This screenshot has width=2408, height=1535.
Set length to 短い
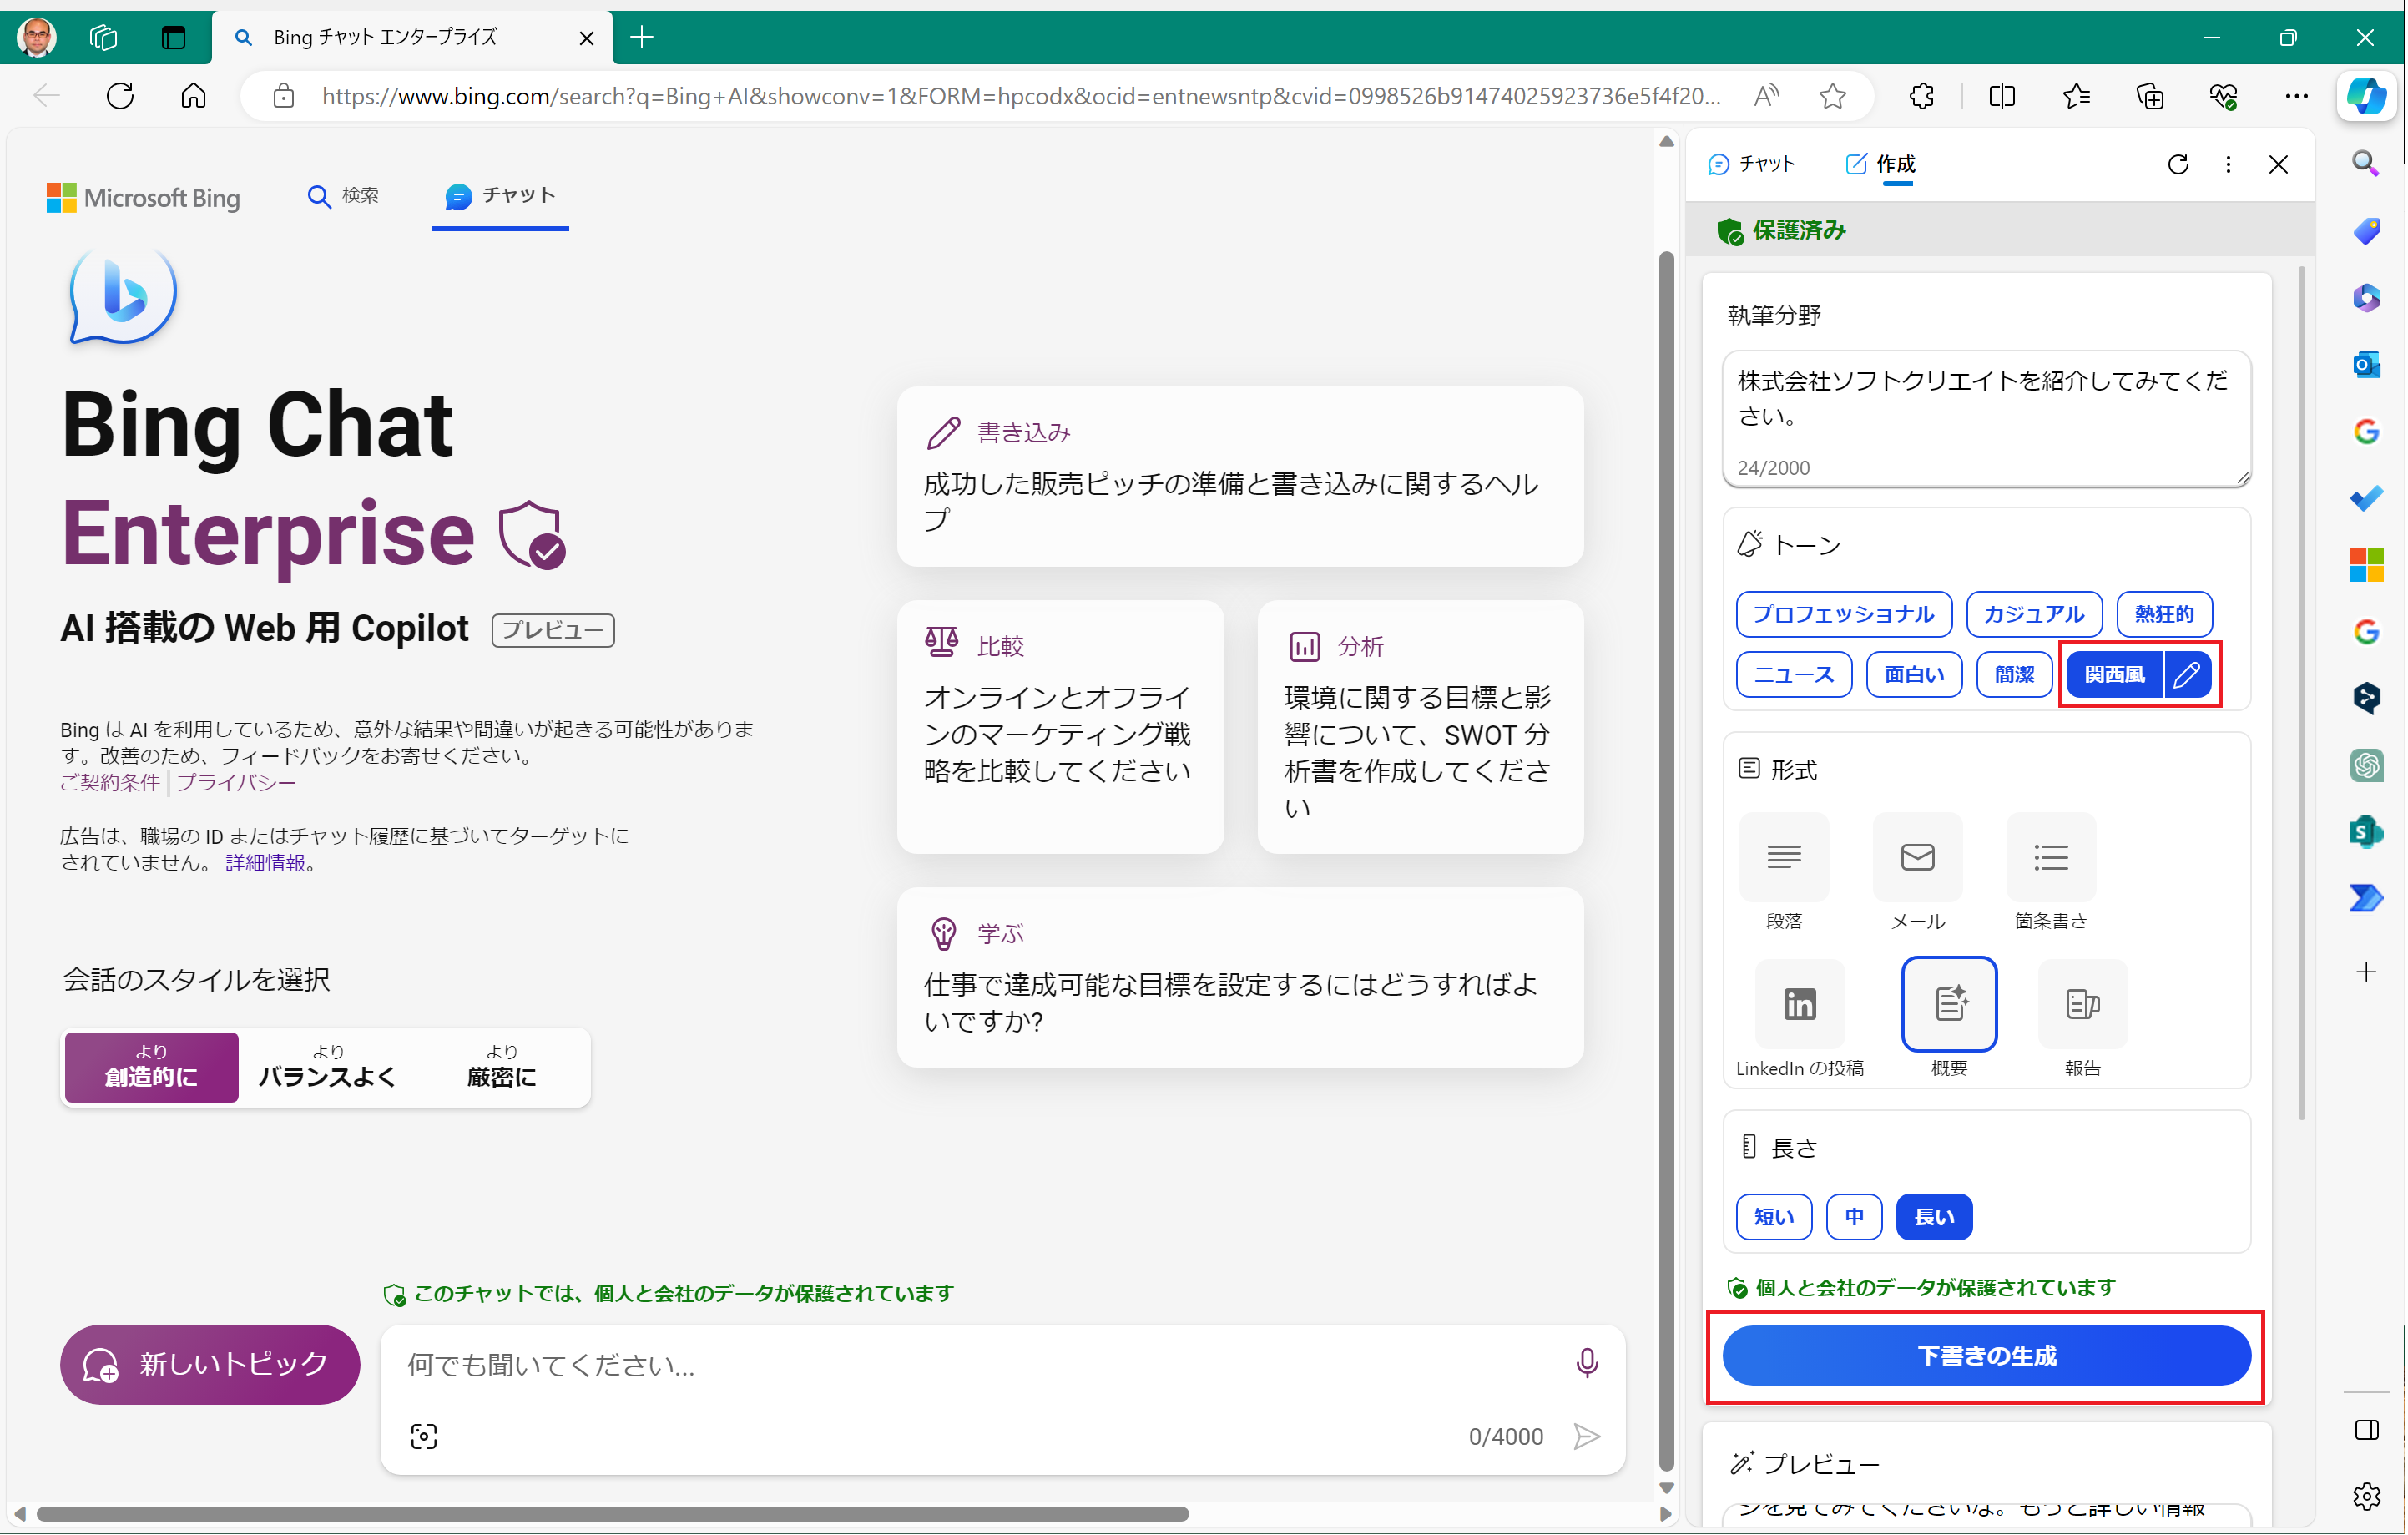[x=1774, y=1217]
